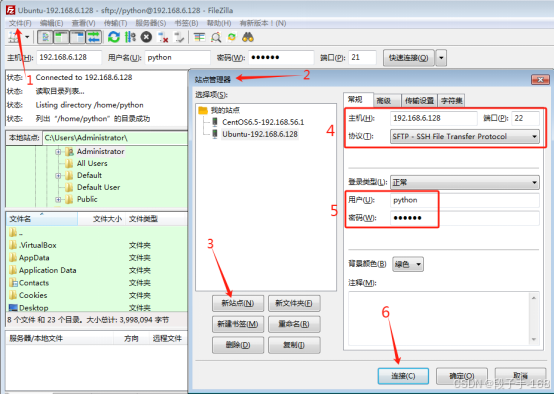Select the Desktop folder row

click(x=97, y=307)
